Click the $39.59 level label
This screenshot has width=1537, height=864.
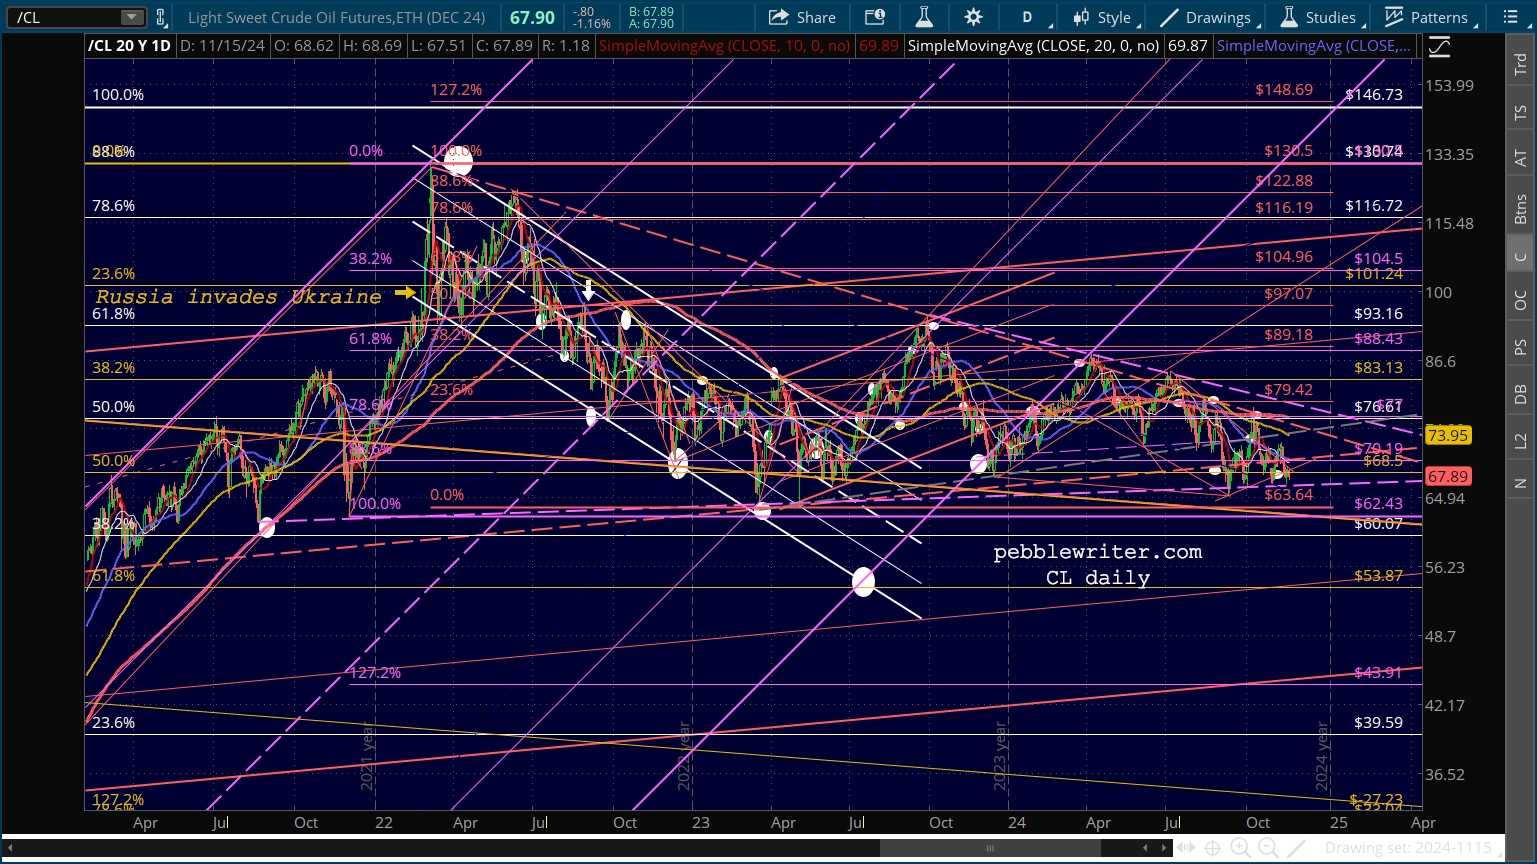pos(1378,723)
